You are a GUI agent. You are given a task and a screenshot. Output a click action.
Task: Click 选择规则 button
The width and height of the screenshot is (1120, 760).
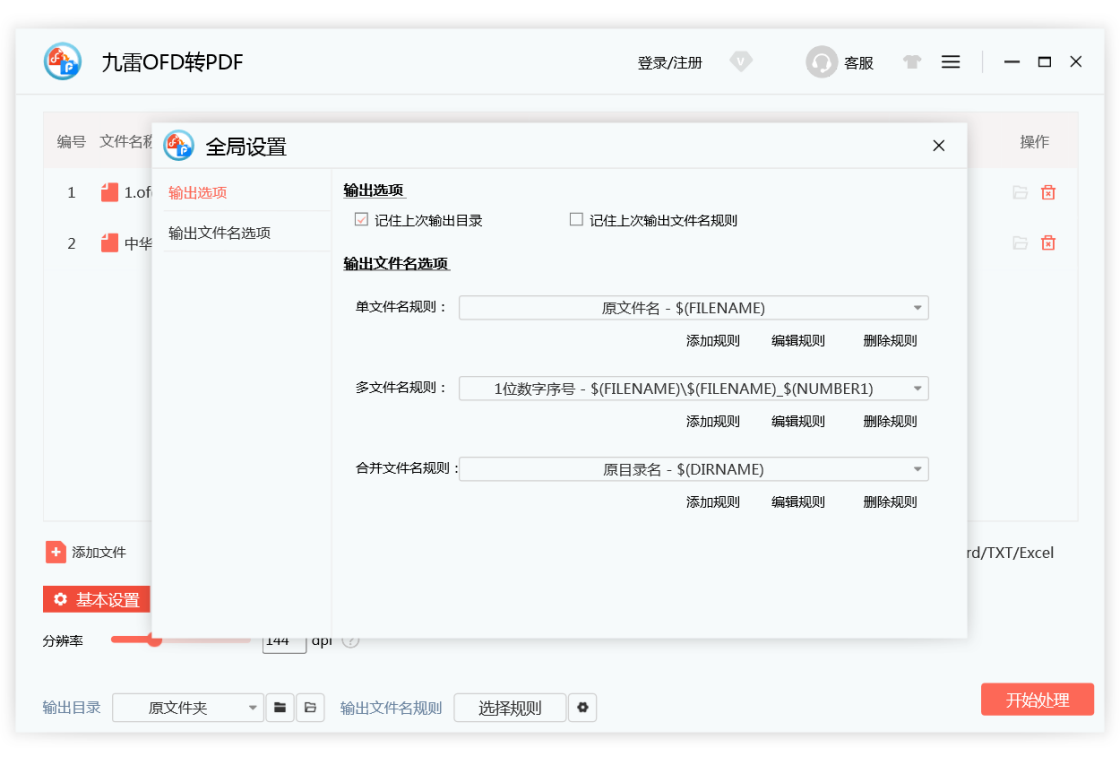510,707
